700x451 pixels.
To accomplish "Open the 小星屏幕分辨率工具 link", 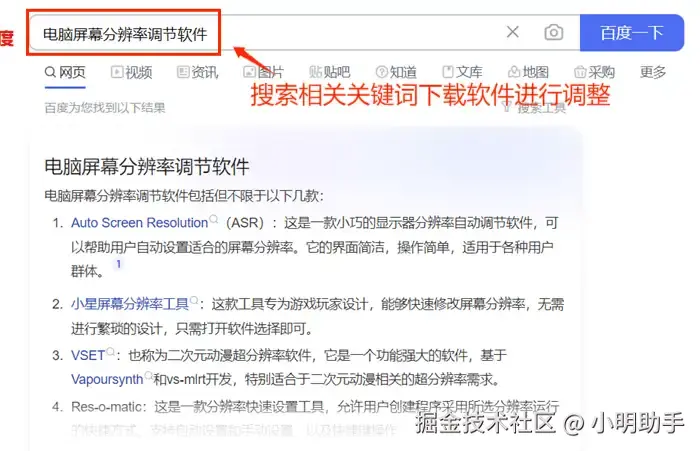I will pyautogui.click(x=129, y=304).
